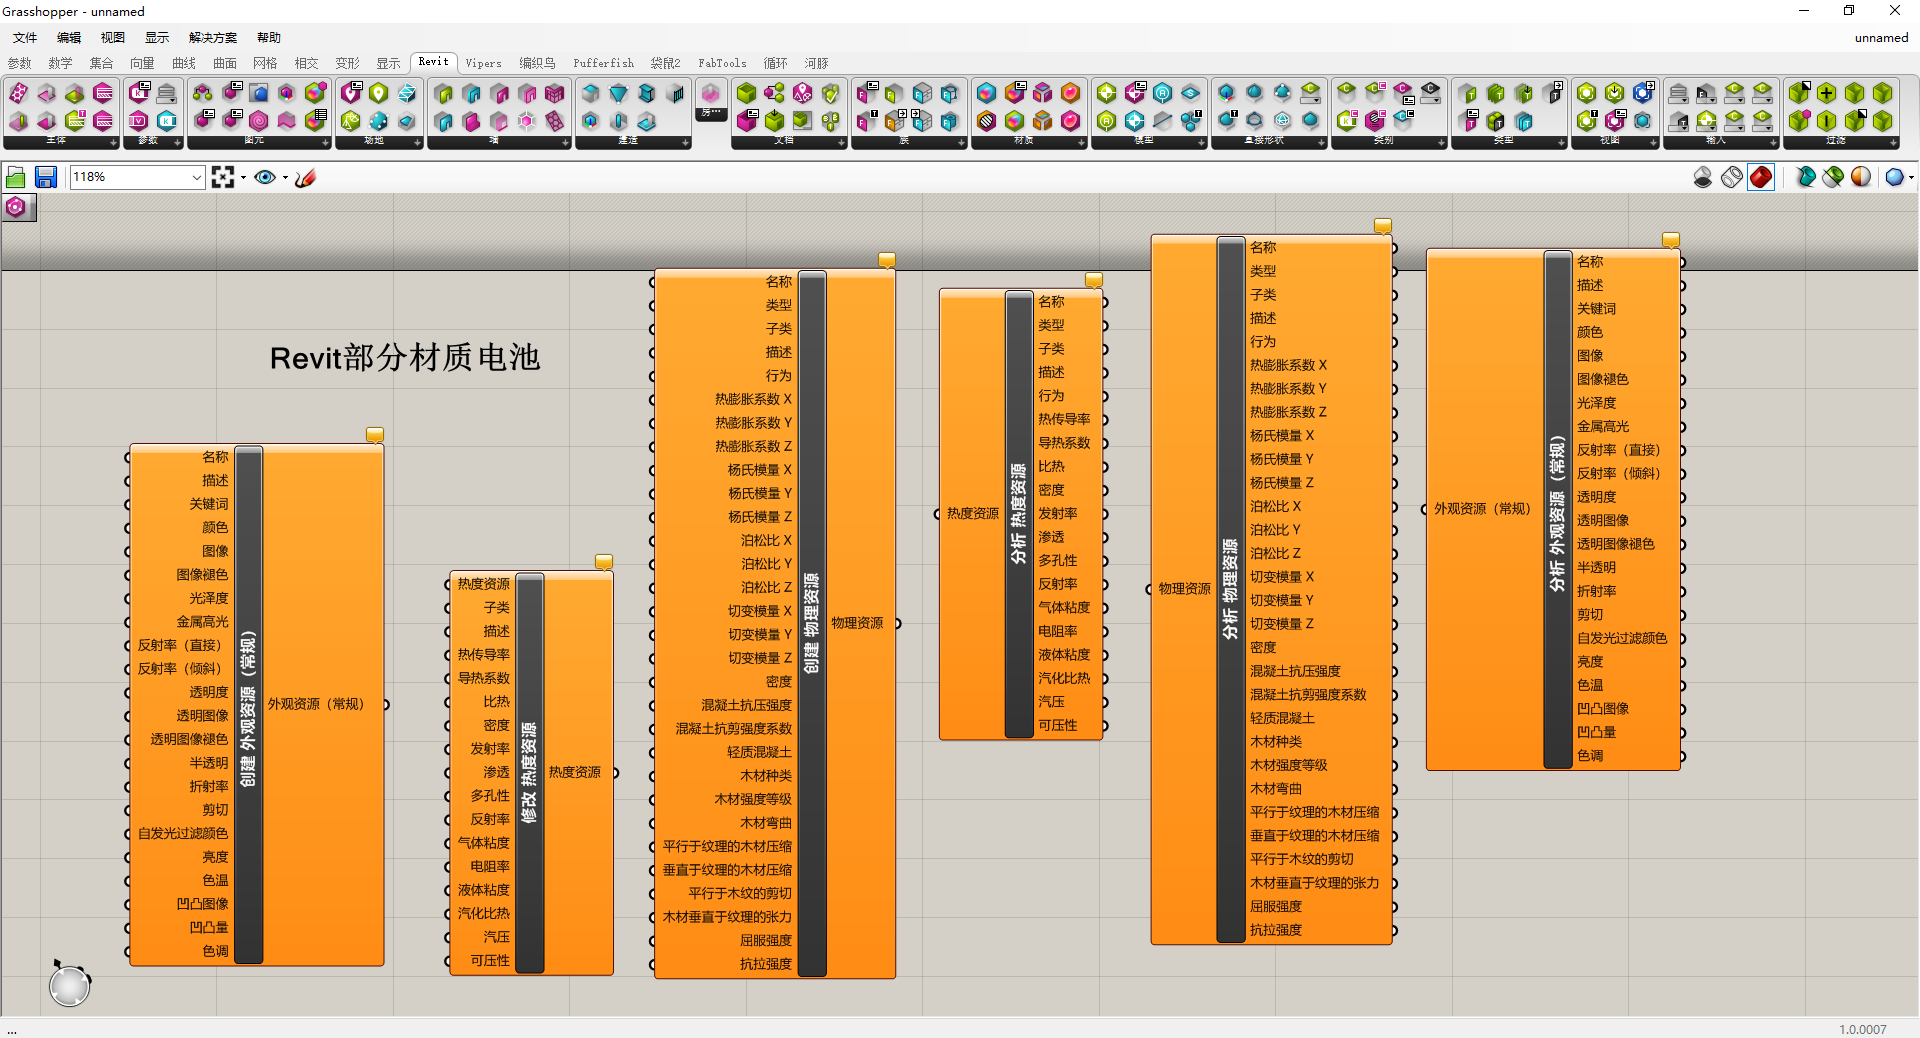
Task: Open a file with the green folder icon
Action: (x=16, y=178)
